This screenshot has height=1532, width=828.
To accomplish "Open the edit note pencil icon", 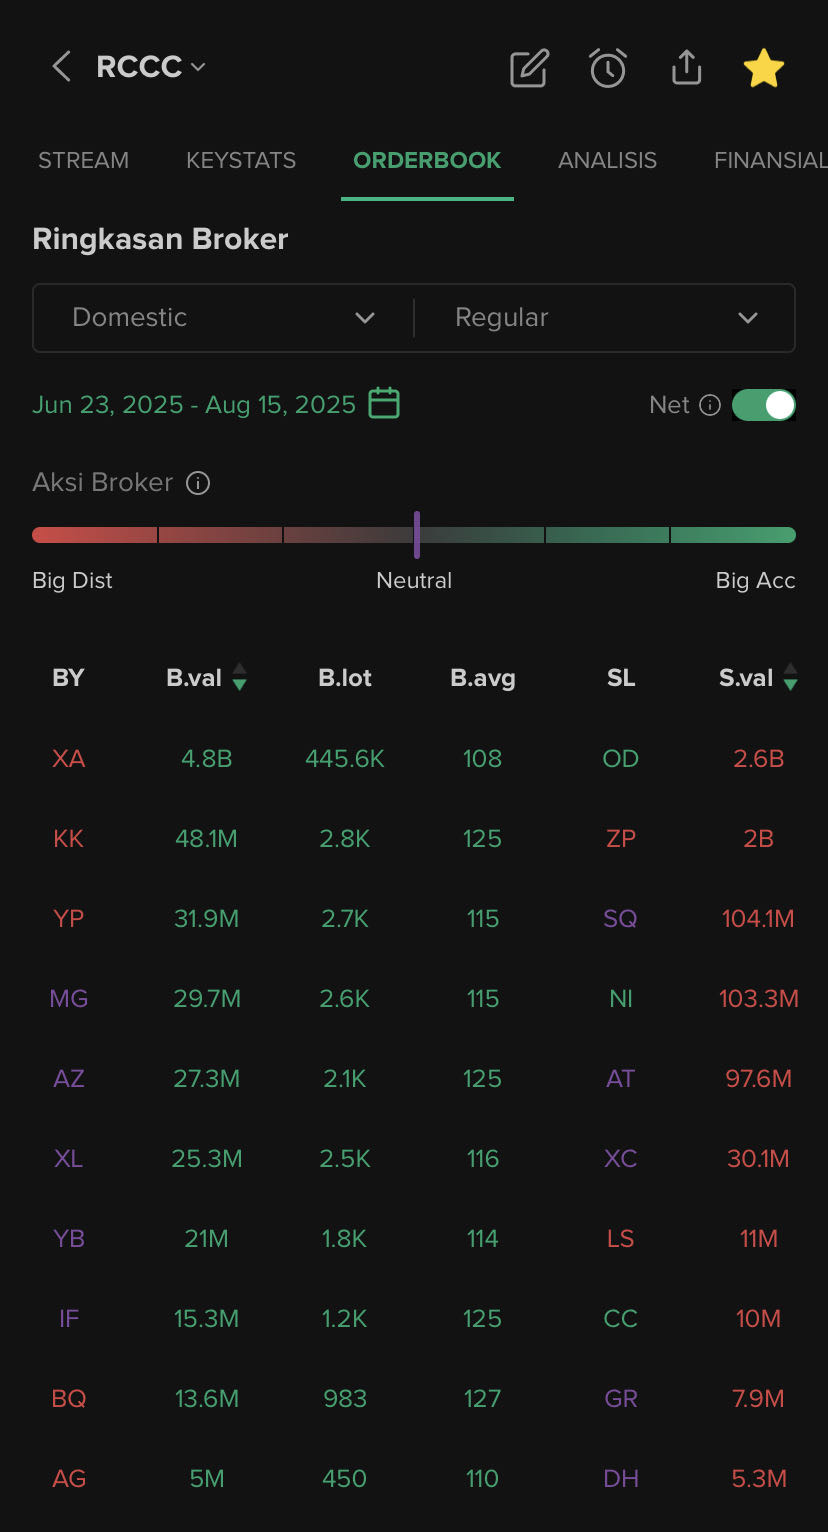I will (x=529, y=68).
